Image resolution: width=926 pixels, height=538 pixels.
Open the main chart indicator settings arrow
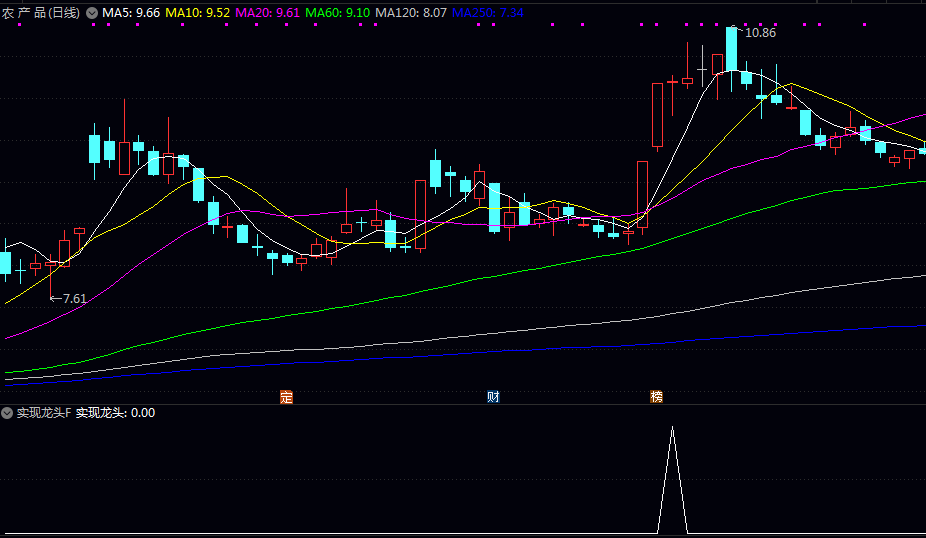click(x=93, y=12)
